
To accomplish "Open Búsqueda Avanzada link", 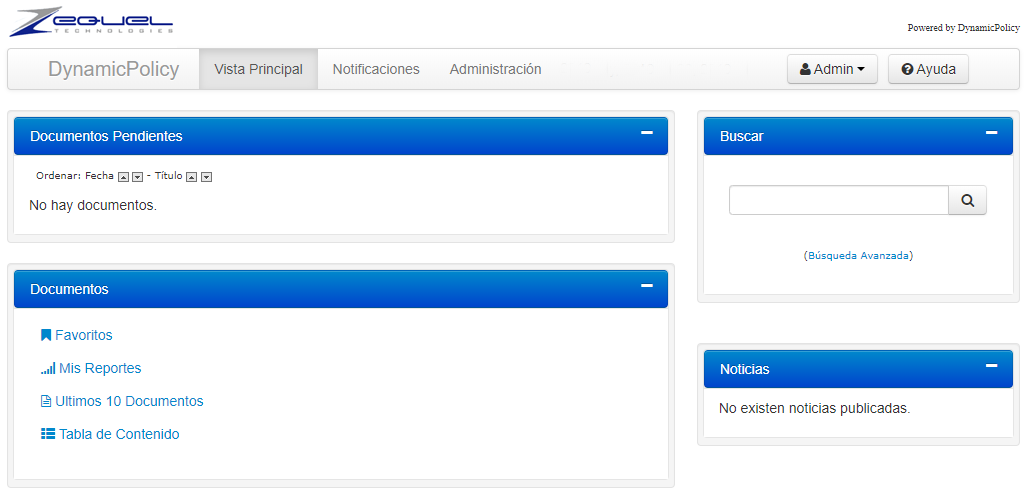I will pos(858,256).
